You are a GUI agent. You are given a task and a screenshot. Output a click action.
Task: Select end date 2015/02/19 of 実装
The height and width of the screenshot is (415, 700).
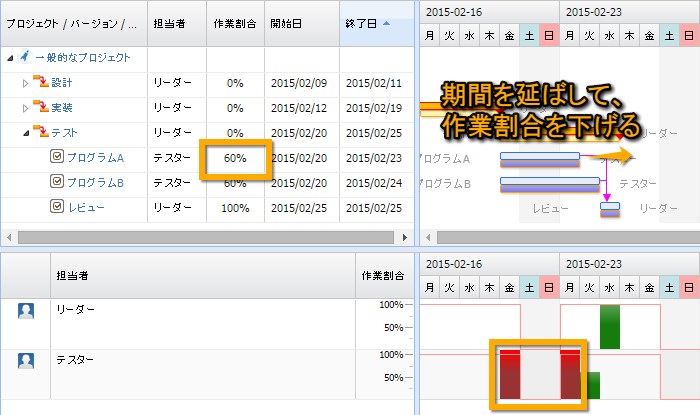point(374,108)
